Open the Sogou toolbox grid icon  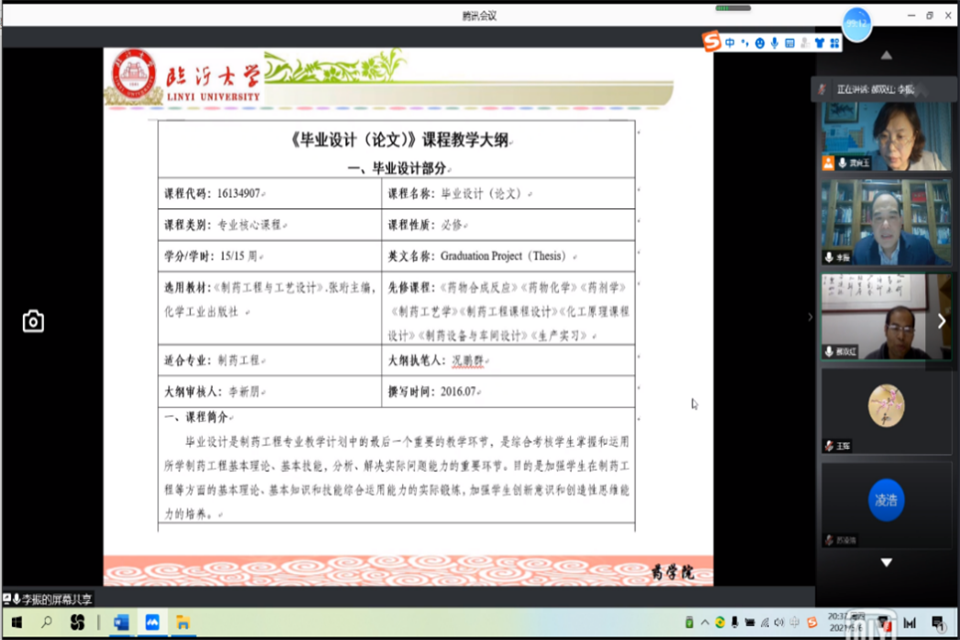click(x=834, y=43)
